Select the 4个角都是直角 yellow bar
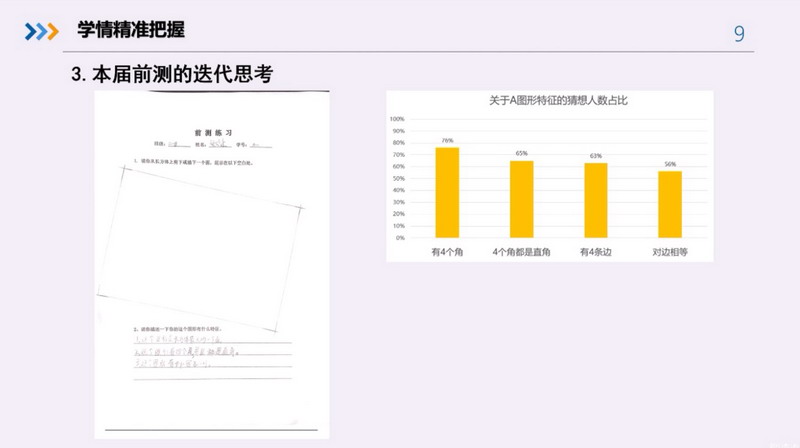The width and height of the screenshot is (800, 448). [x=522, y=199]
